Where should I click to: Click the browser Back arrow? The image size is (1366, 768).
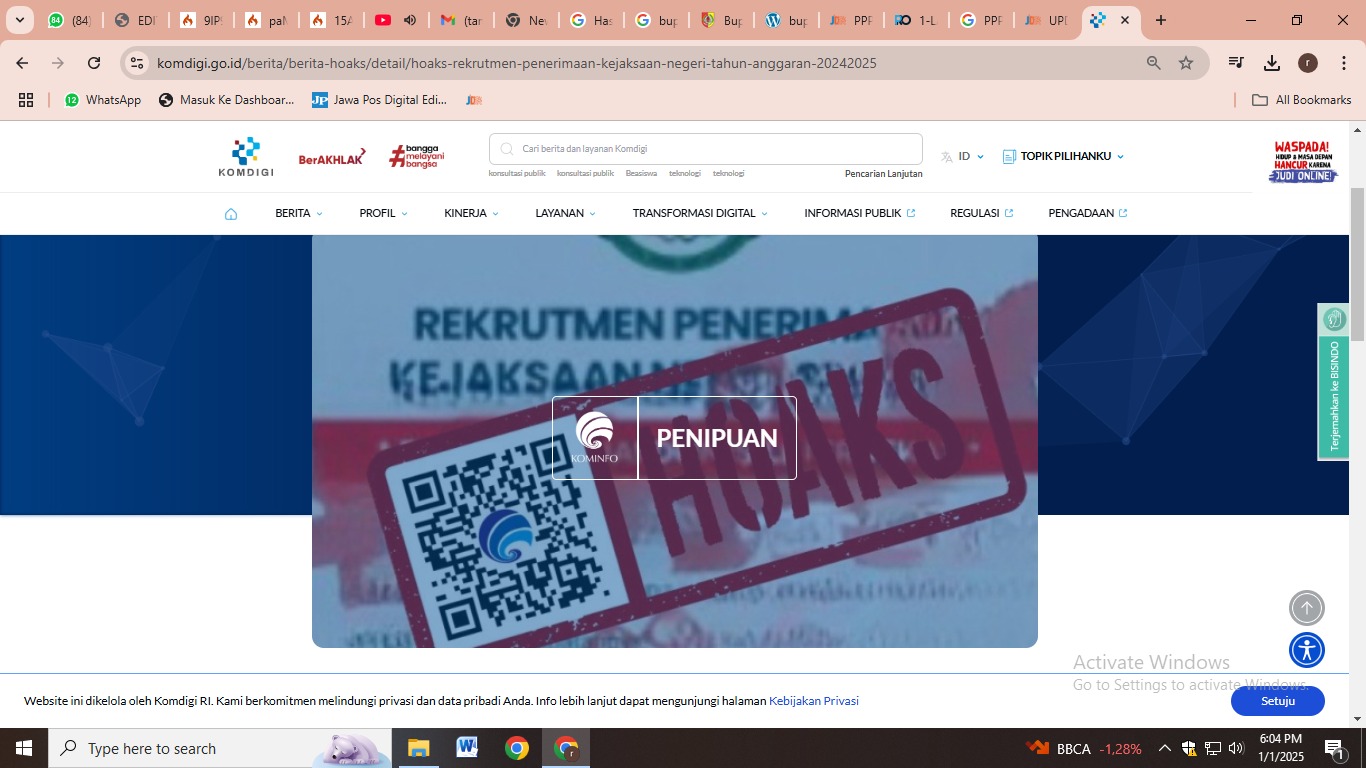click(x=22, y=63)
